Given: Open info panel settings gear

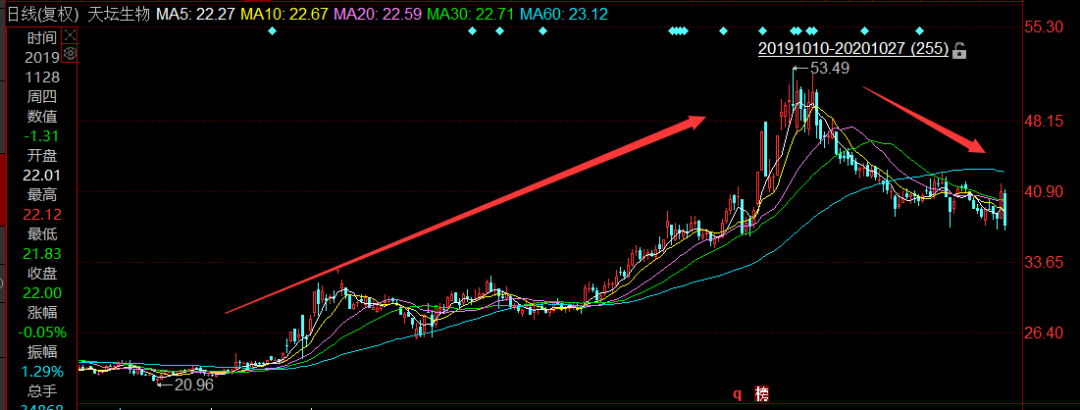Looking at the screenshot, I should 69,51.
